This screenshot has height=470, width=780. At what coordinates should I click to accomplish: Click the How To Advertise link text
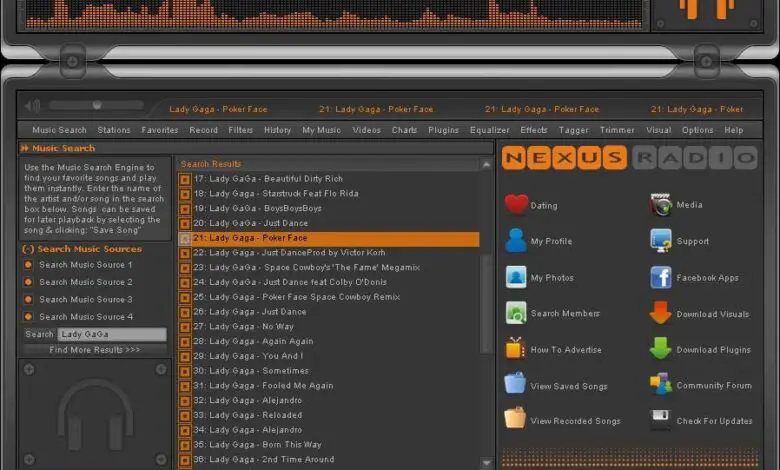click(566, 350)
